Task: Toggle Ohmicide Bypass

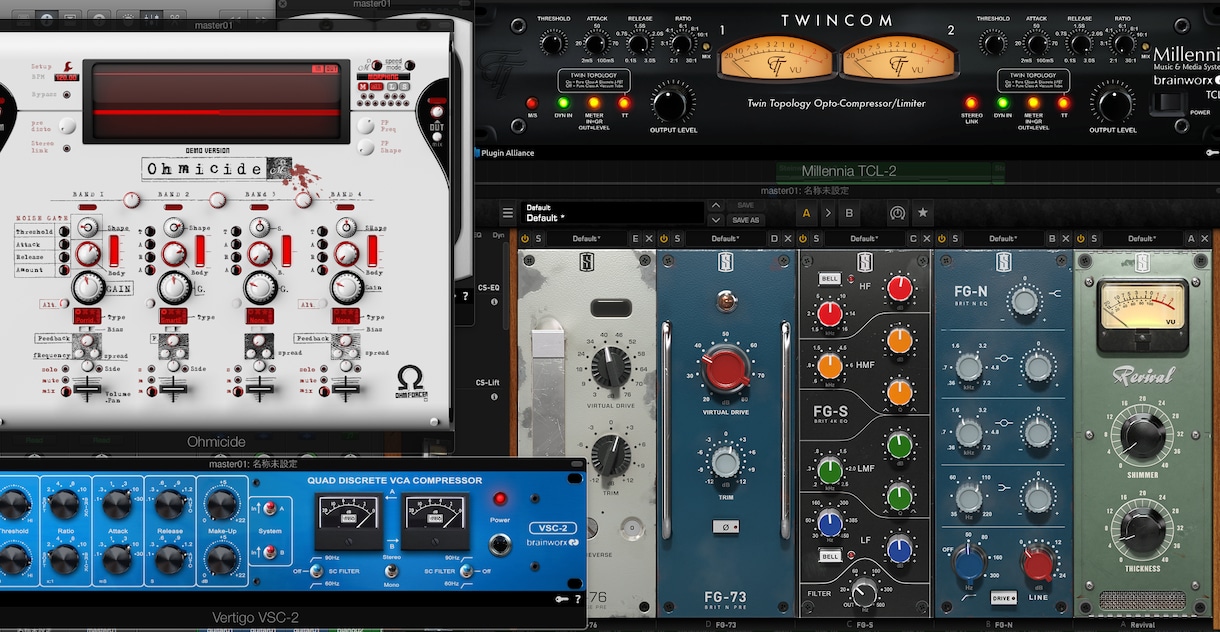Action: pos(67,95)
